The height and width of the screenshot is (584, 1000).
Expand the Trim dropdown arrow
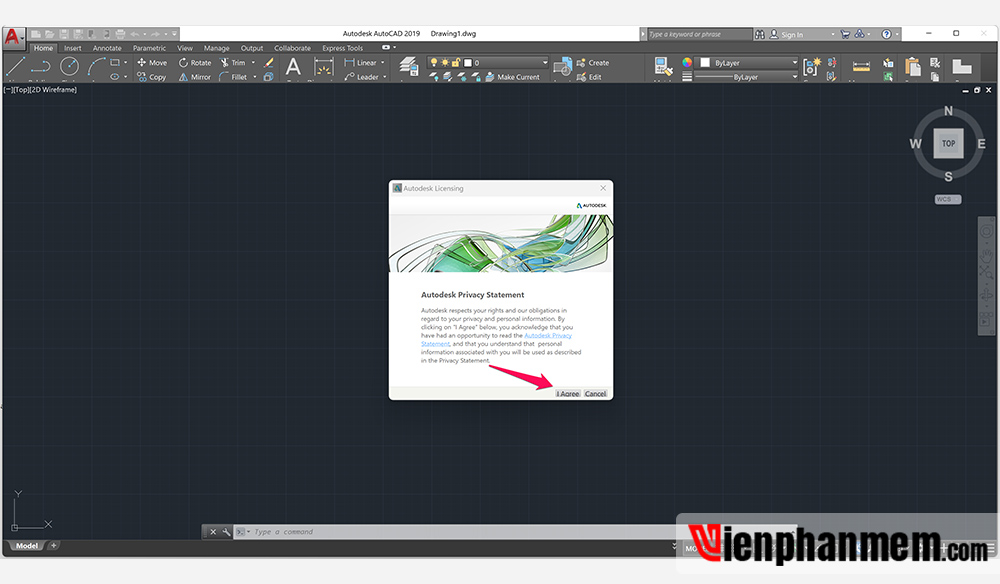253,62
